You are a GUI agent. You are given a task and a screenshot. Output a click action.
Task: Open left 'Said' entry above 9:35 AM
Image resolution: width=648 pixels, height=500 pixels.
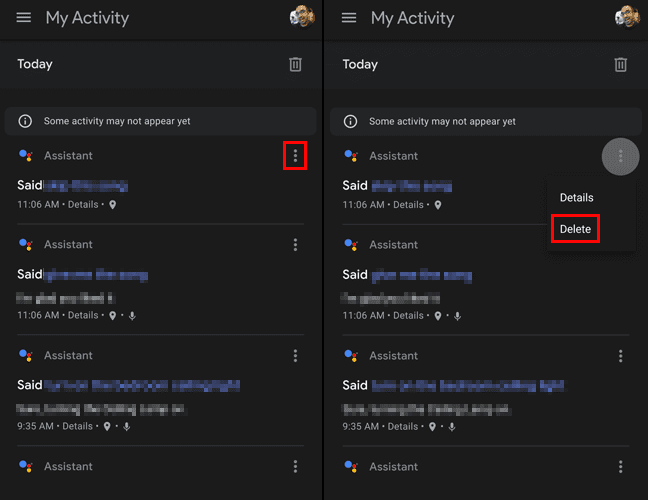click(129, 386)
